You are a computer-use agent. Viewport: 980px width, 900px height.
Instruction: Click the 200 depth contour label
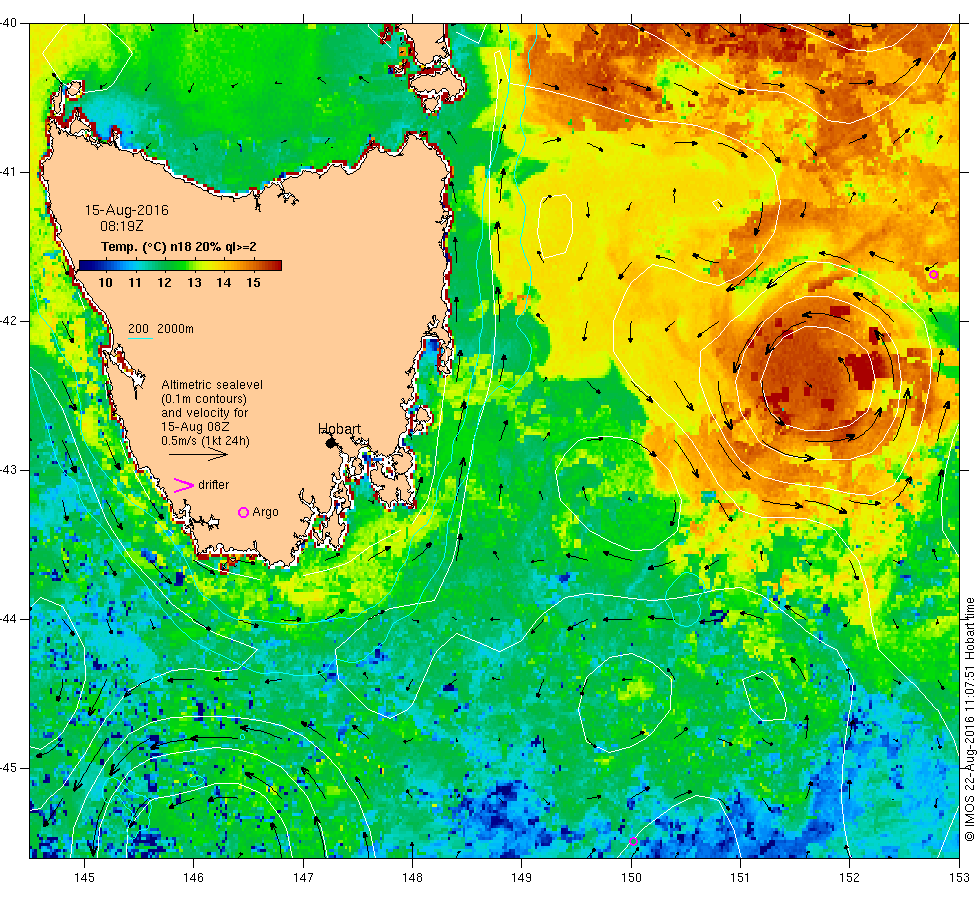click(x=138, y=329)
